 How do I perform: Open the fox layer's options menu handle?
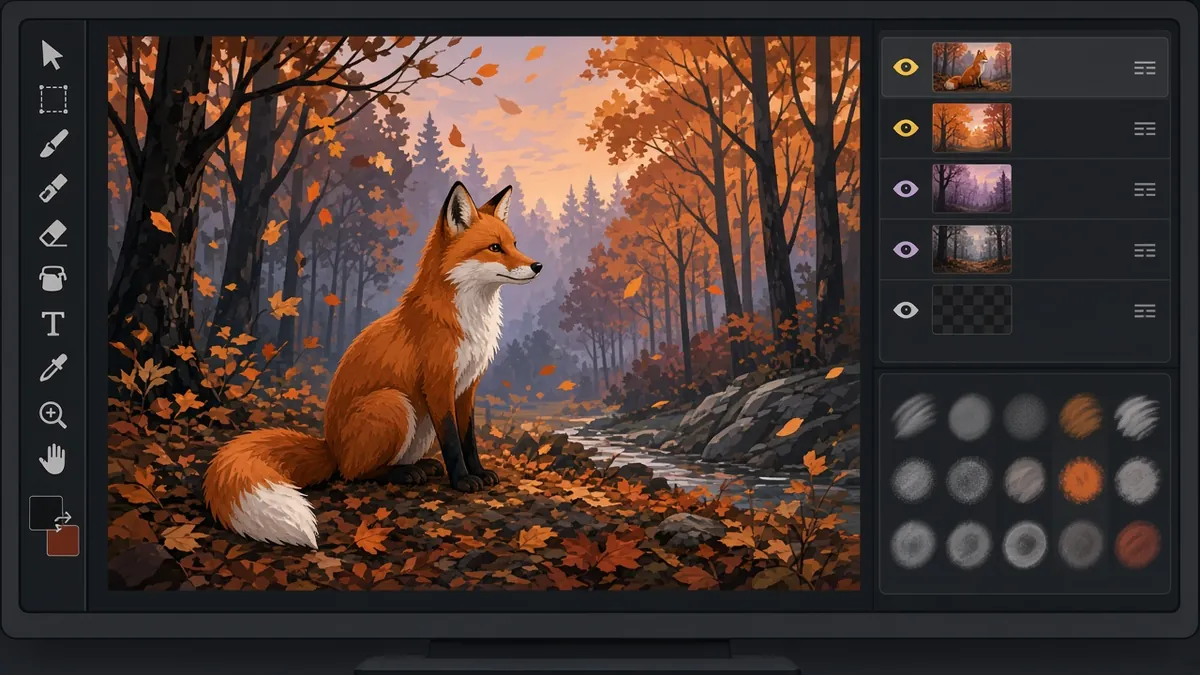tap(1145, 68)
